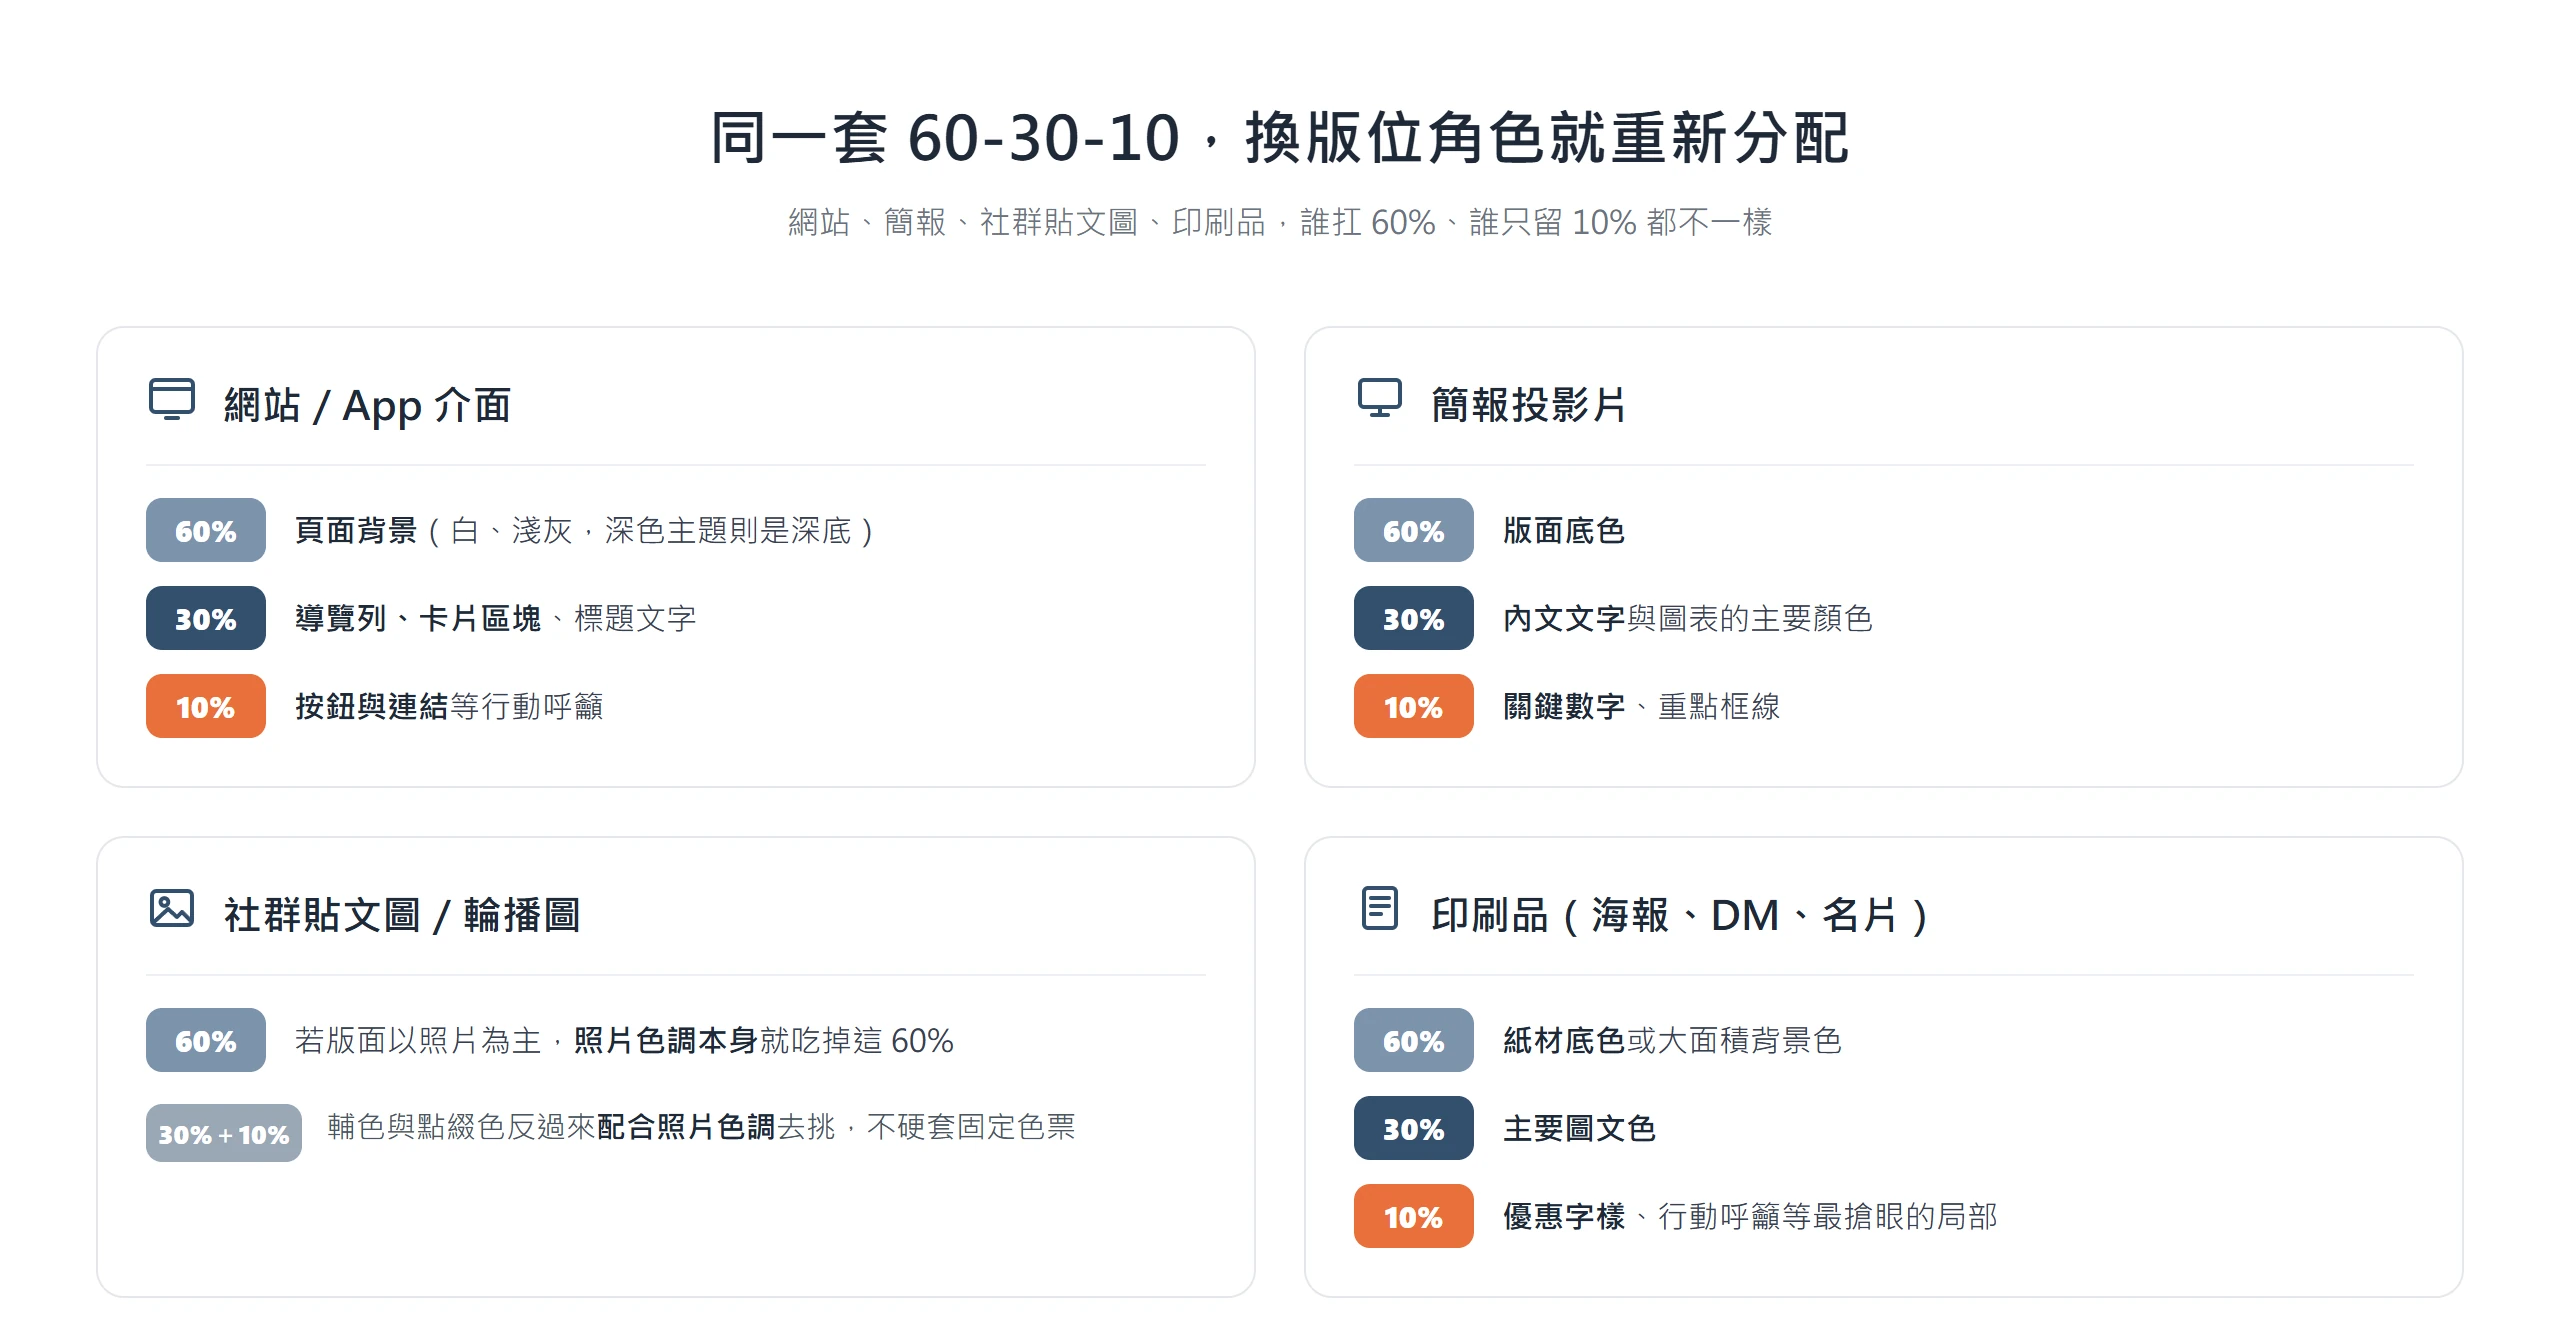The height and width of the screenshot is (1322, 2560).
Task: Click the orange 10% badge next to 按鈕與連結
Action: (206, 706)
